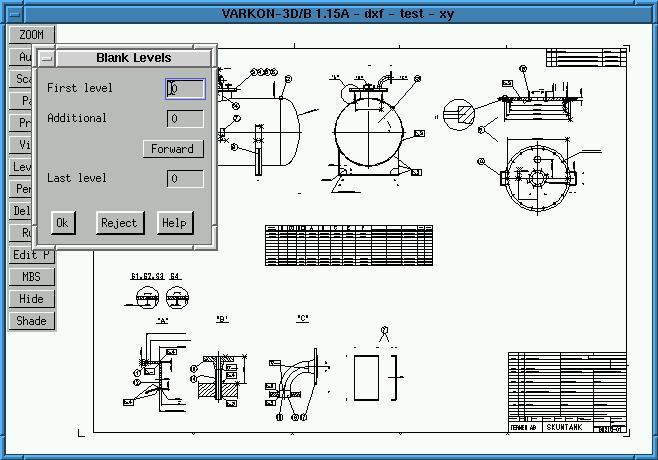This screenshot has width=658, height=460.
Task: Click the MBS toolbar button
Action: click(x=32, y=277)
